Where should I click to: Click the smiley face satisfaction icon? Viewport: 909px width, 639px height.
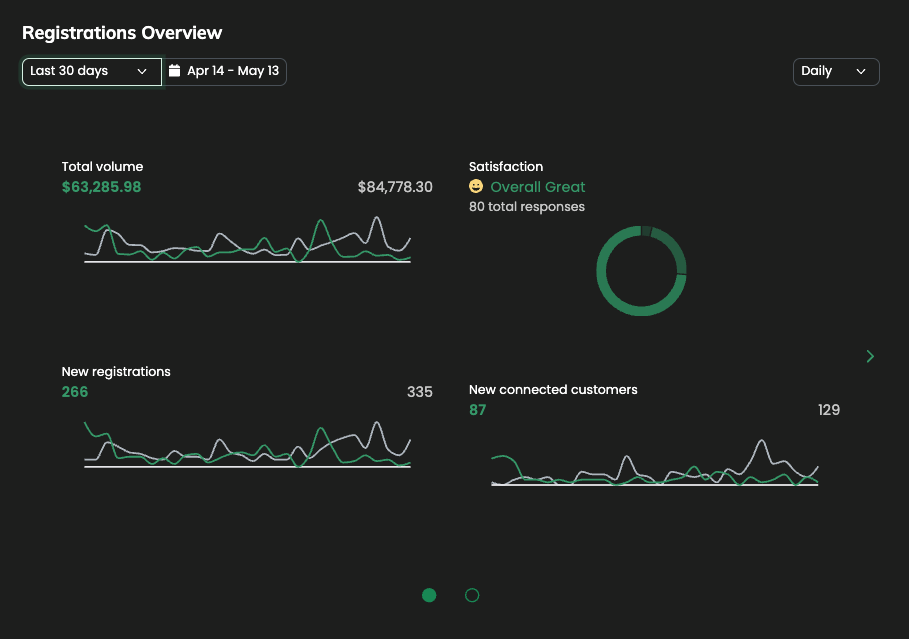pyautogui.click(x=474, y=186)
